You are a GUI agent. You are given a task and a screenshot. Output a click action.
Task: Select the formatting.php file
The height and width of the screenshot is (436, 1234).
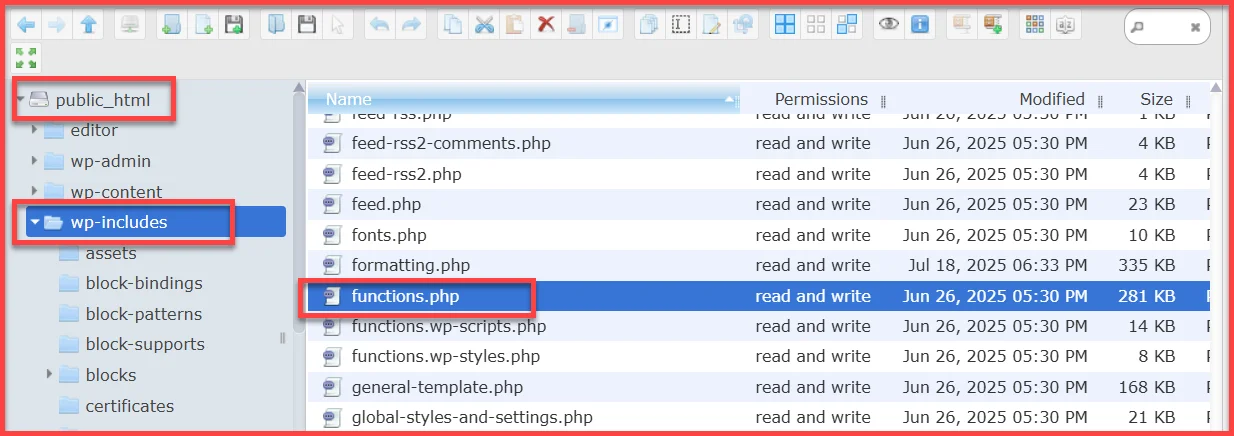pos(410,265)
